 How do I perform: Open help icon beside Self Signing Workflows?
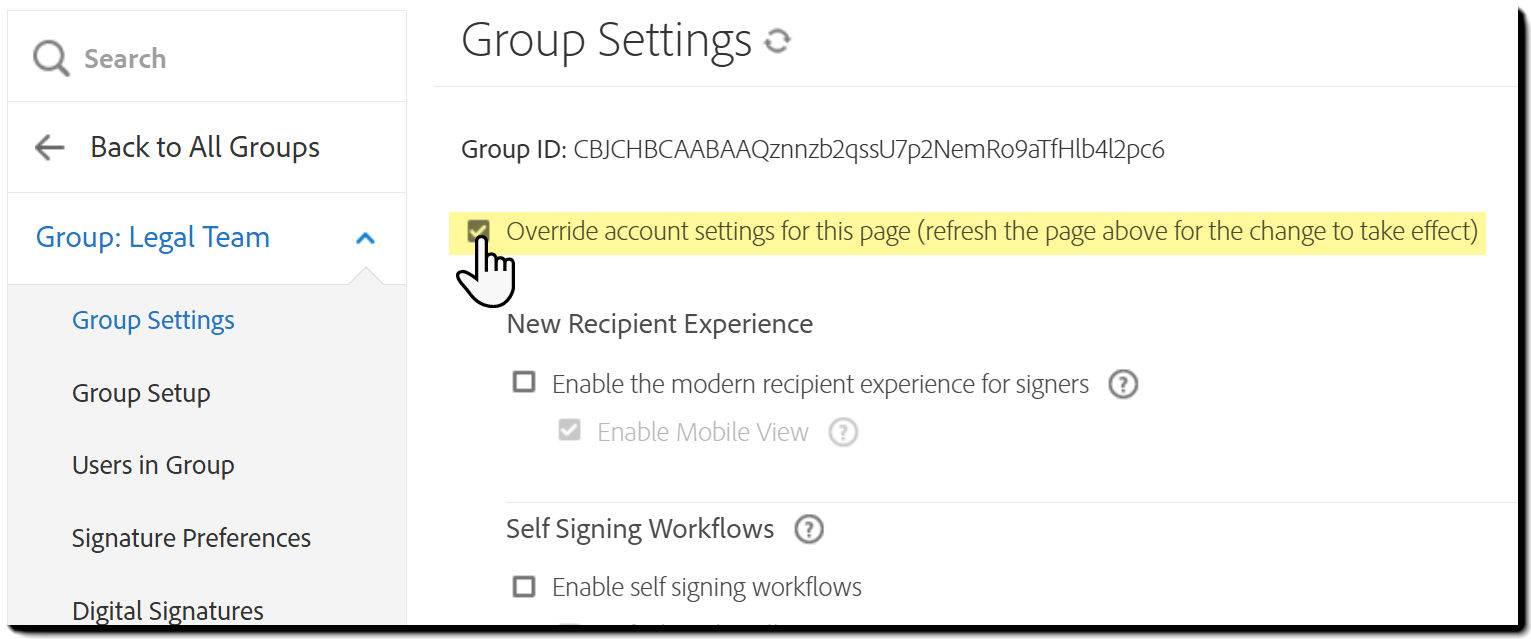810,529
